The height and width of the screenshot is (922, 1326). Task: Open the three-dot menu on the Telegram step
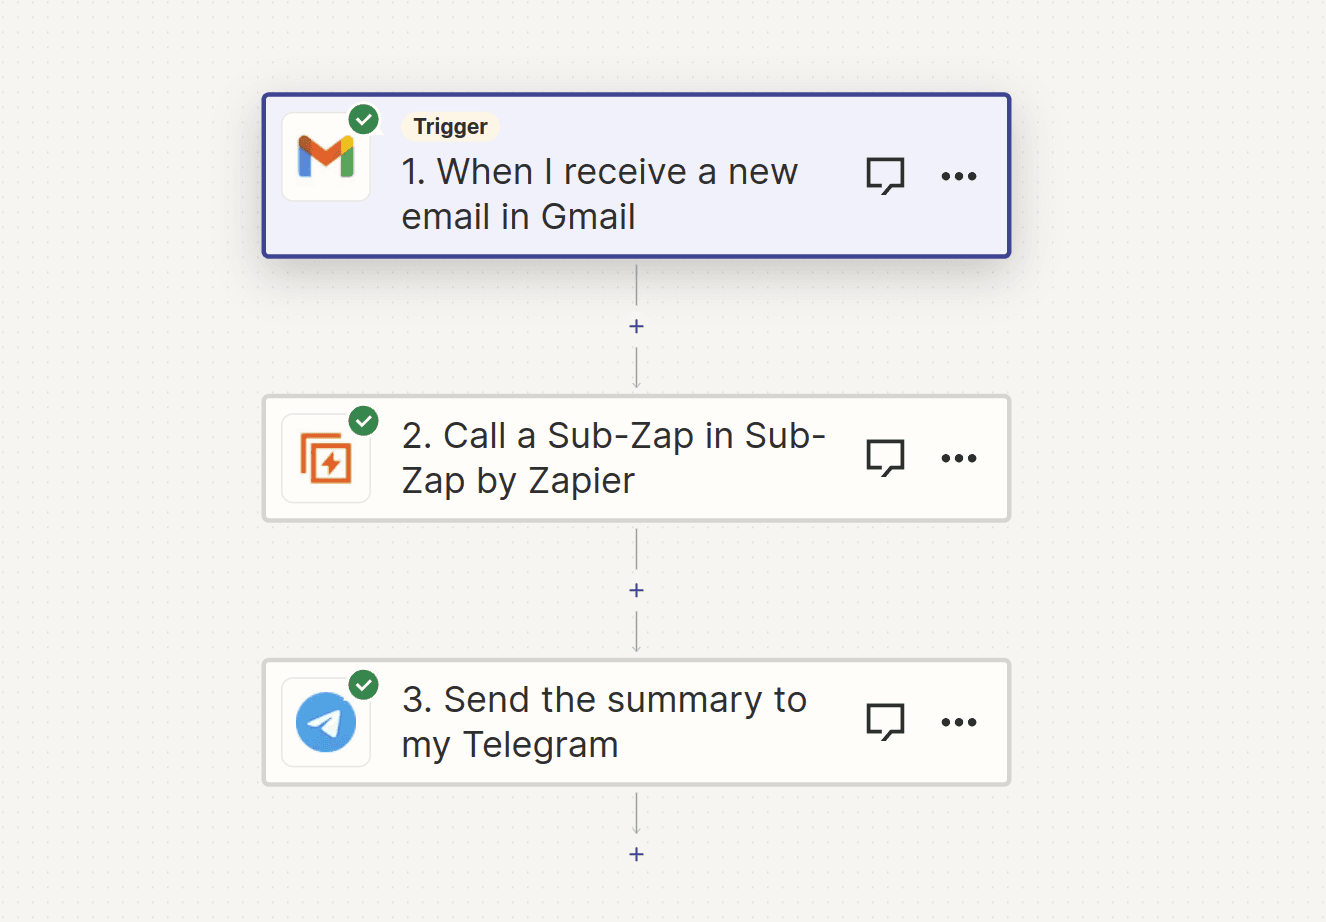(959, 722)
